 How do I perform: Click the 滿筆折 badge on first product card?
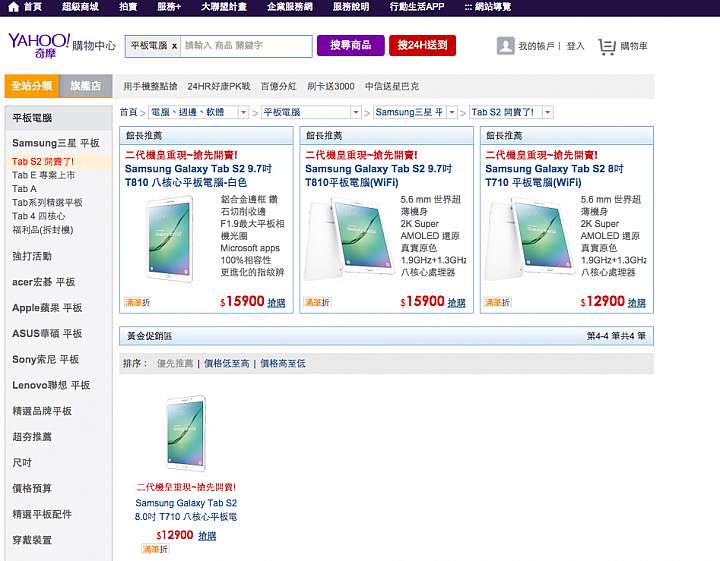pyautogui.click(x=138, y=302)
